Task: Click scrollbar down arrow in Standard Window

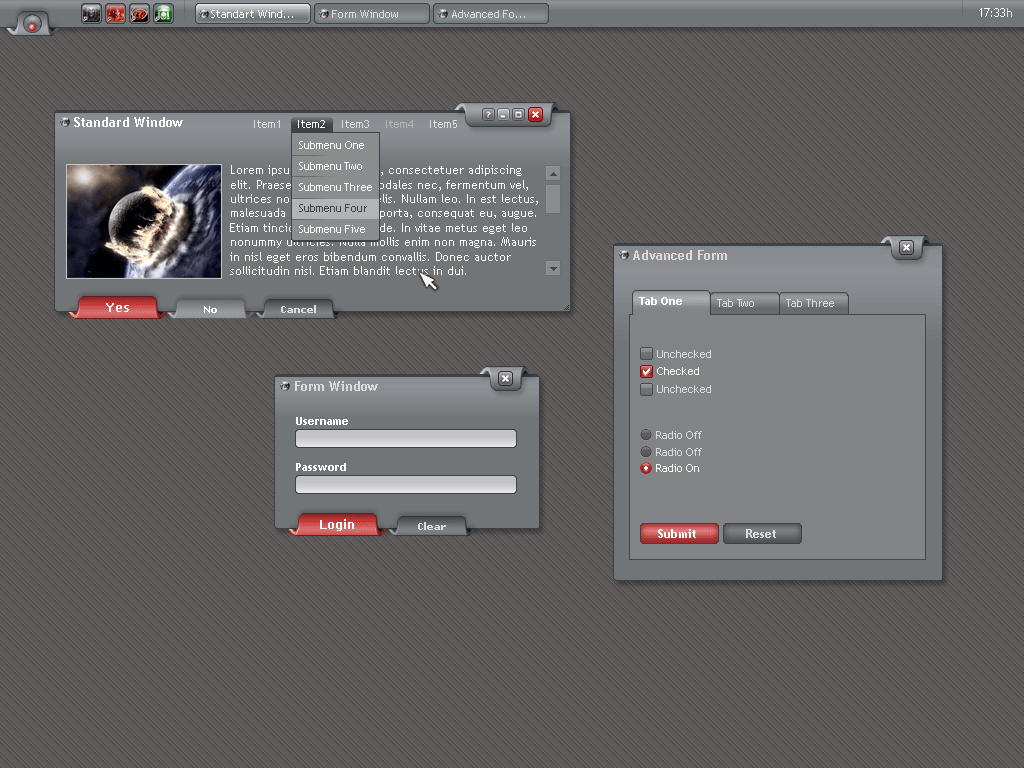Action: coord(553,268)
